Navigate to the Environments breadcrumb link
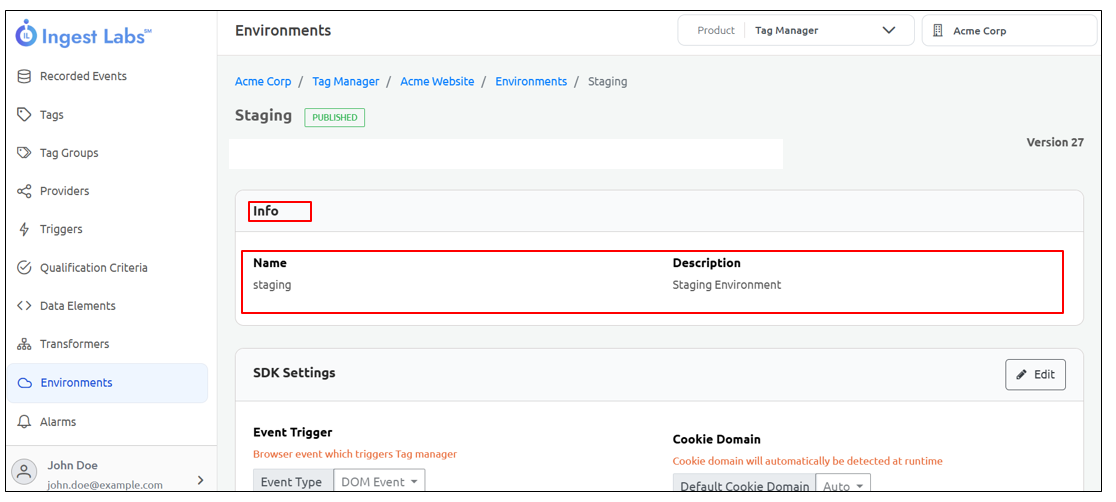 [x=531, y=82]
